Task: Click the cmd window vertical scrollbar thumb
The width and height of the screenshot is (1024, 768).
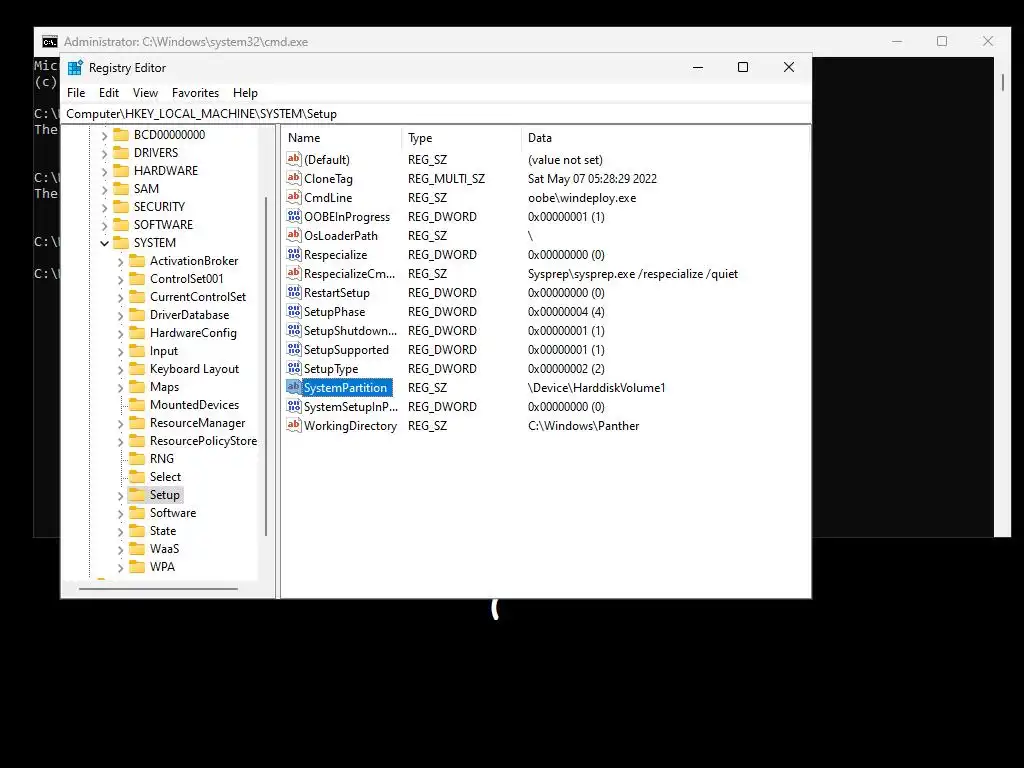Action: pyautogui.click(x=1002, y=82)
